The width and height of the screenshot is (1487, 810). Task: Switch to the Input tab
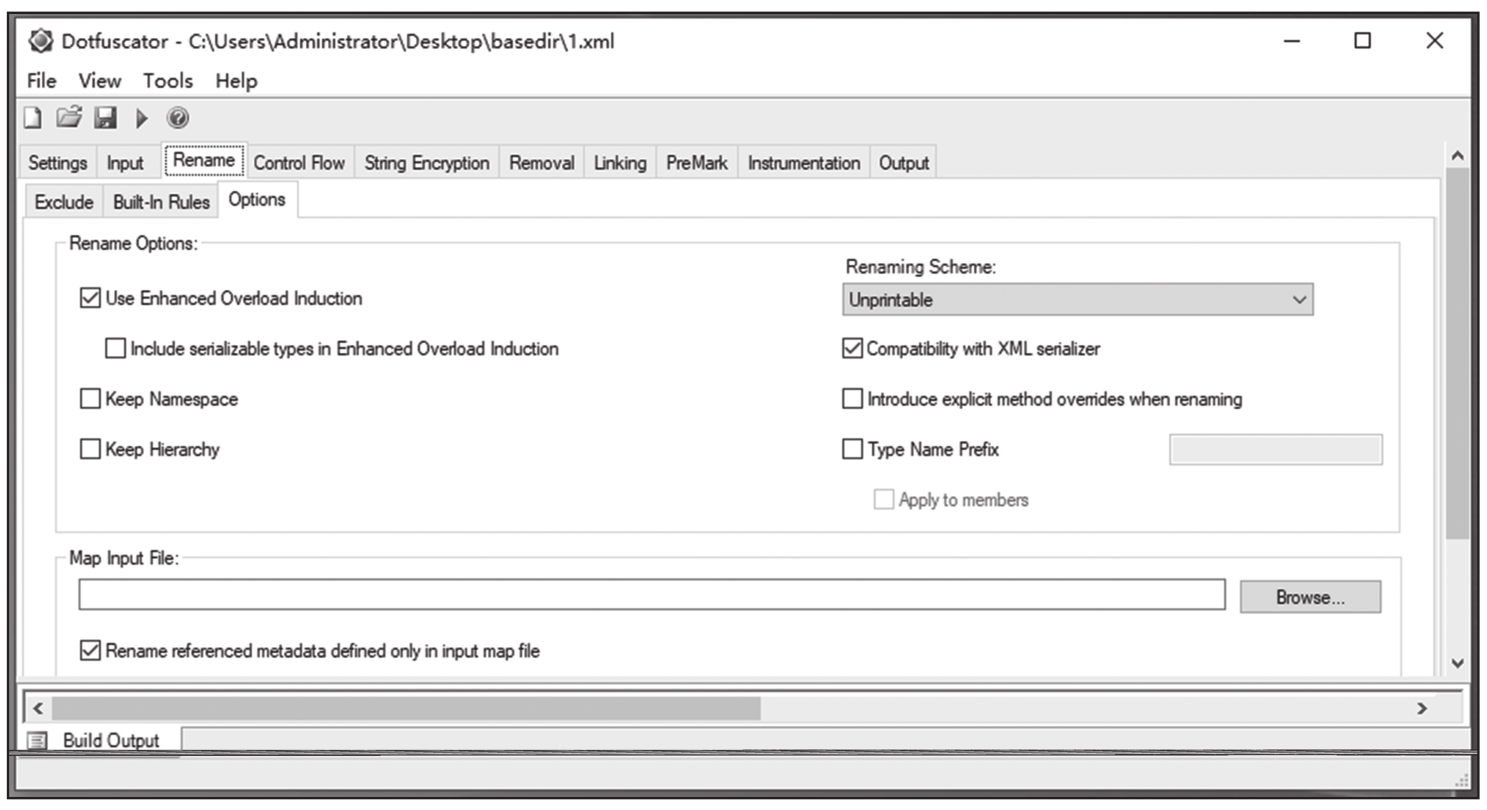click(x=126, y=163)
